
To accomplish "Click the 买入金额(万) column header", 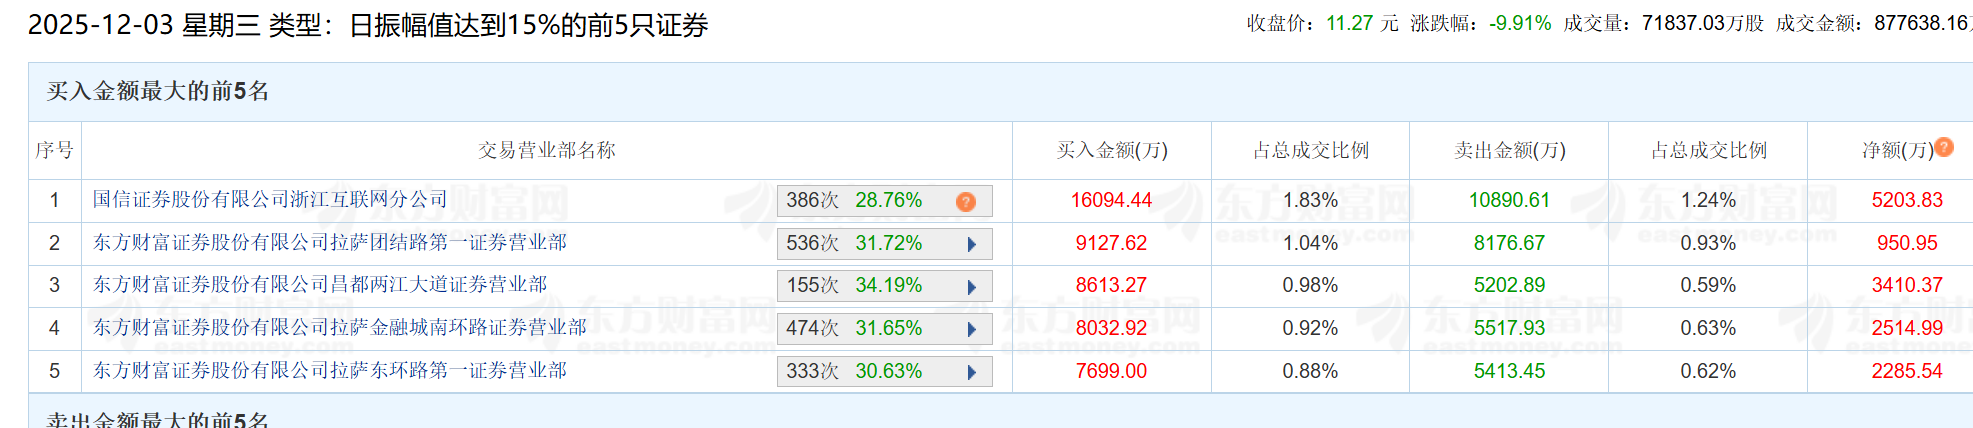I will pos(1112,150).
